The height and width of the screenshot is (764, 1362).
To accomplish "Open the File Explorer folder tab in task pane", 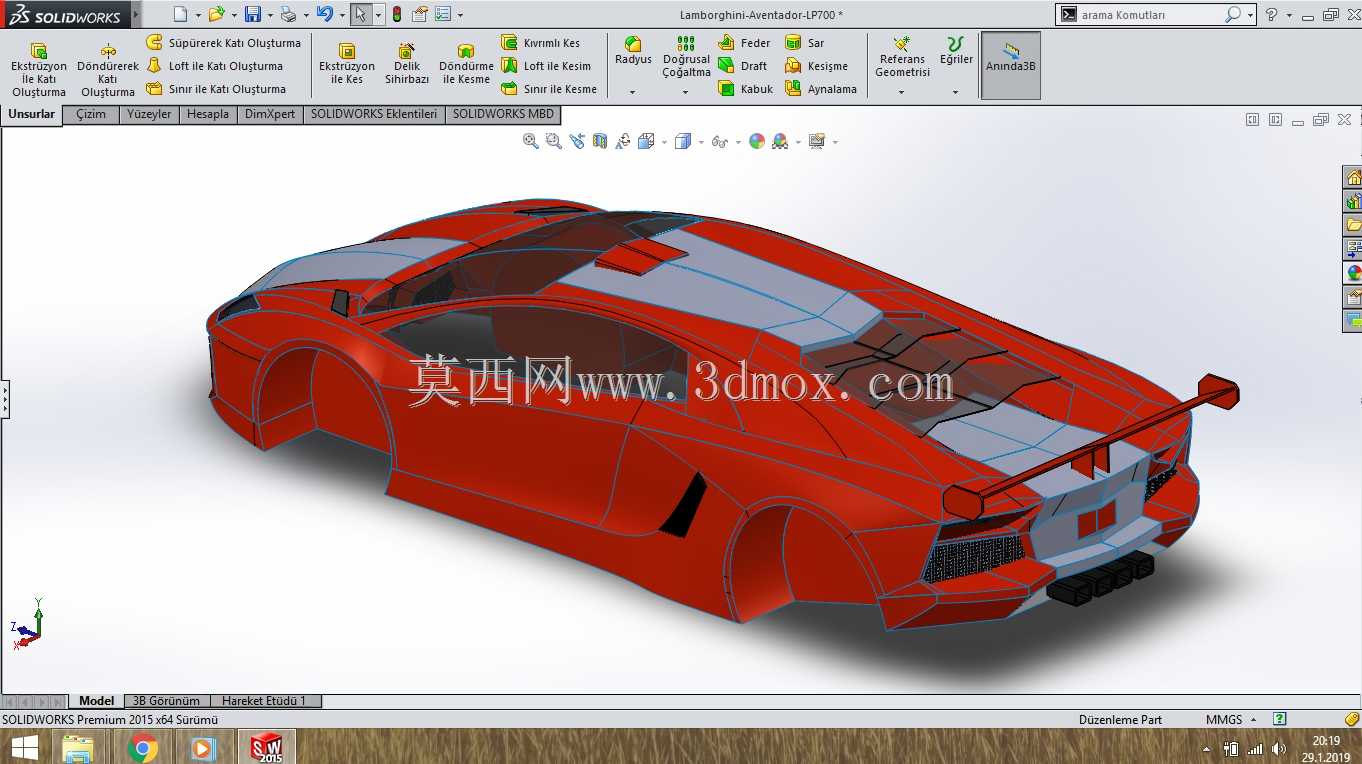I will point(1353,225).
